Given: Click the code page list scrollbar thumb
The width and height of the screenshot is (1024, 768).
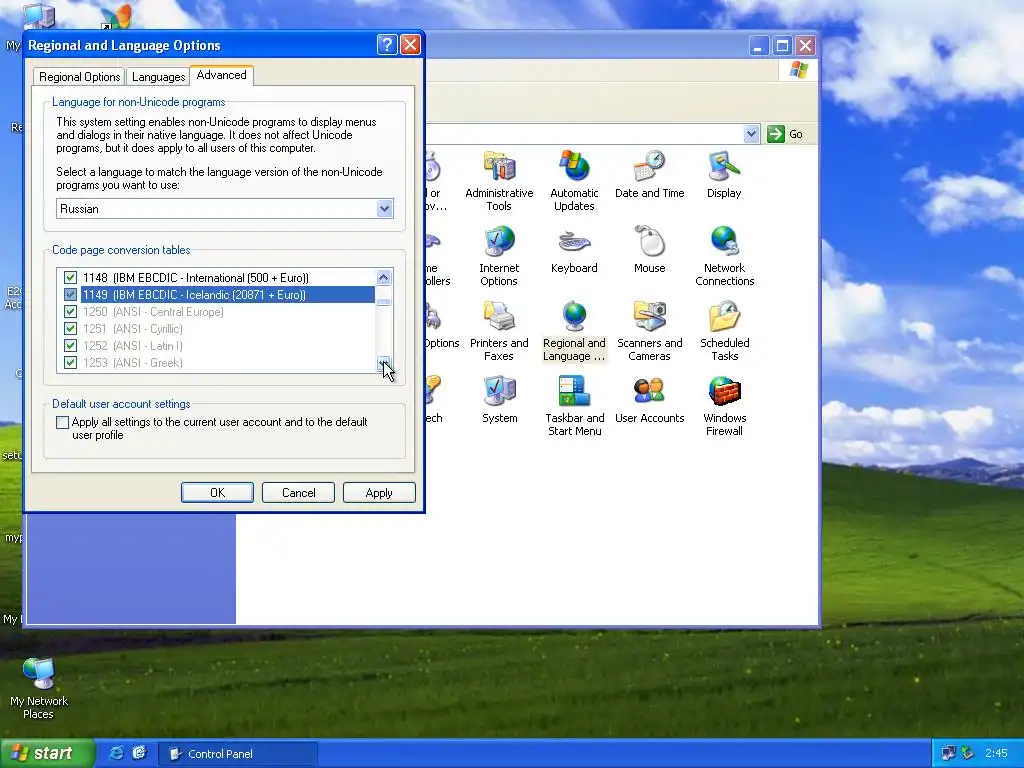Looking at the screenshot, I should (384, 302).
